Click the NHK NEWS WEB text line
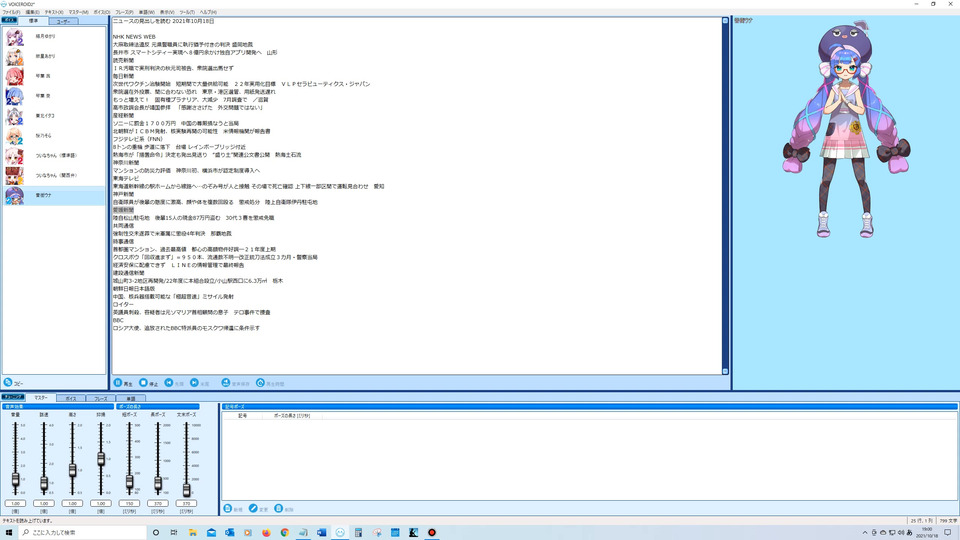The height and width of the screenshot is (540, 960). tap(134, 37)
